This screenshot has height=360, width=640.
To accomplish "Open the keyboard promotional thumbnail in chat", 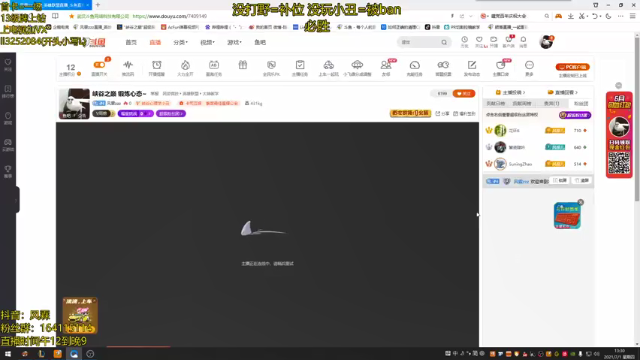I will (x=567, y=216).
